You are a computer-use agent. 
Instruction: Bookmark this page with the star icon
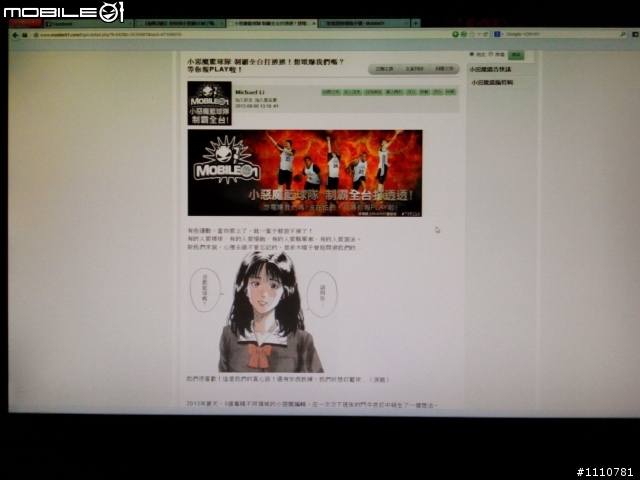[x=472, y=34]
